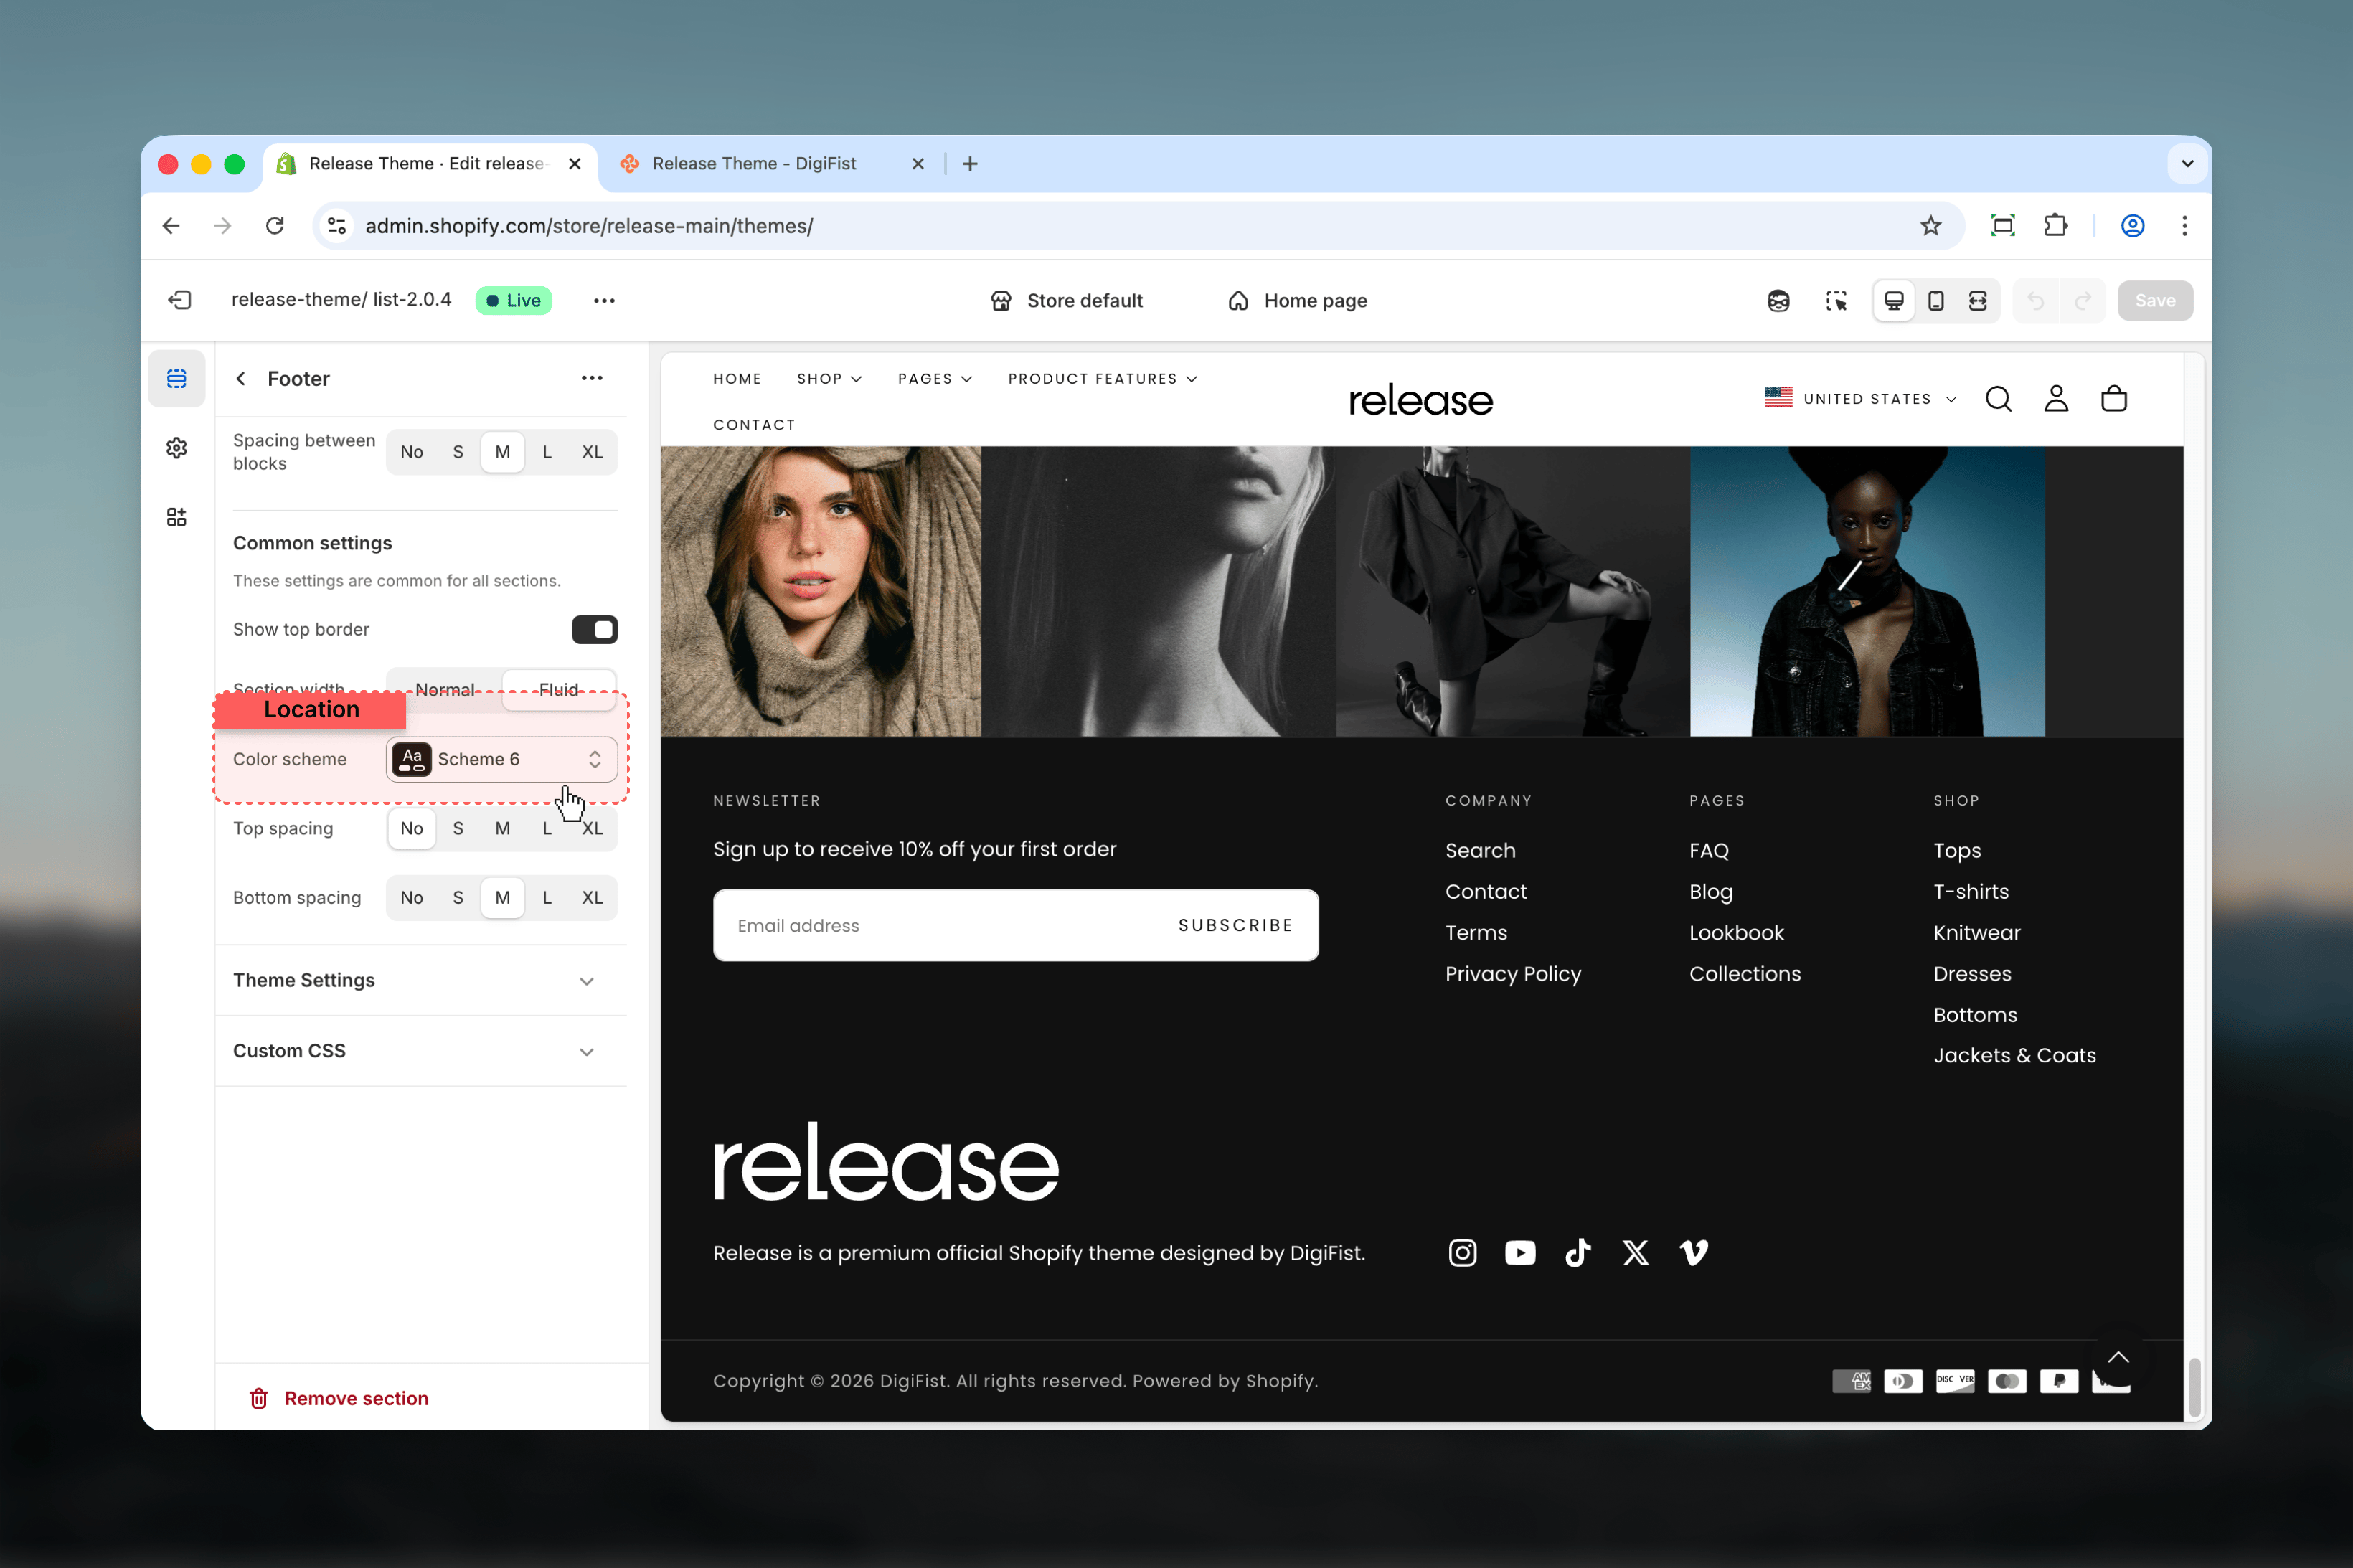2353x1568 pixels.
Task: Set Top spacing to M
Action: (502, 828)
